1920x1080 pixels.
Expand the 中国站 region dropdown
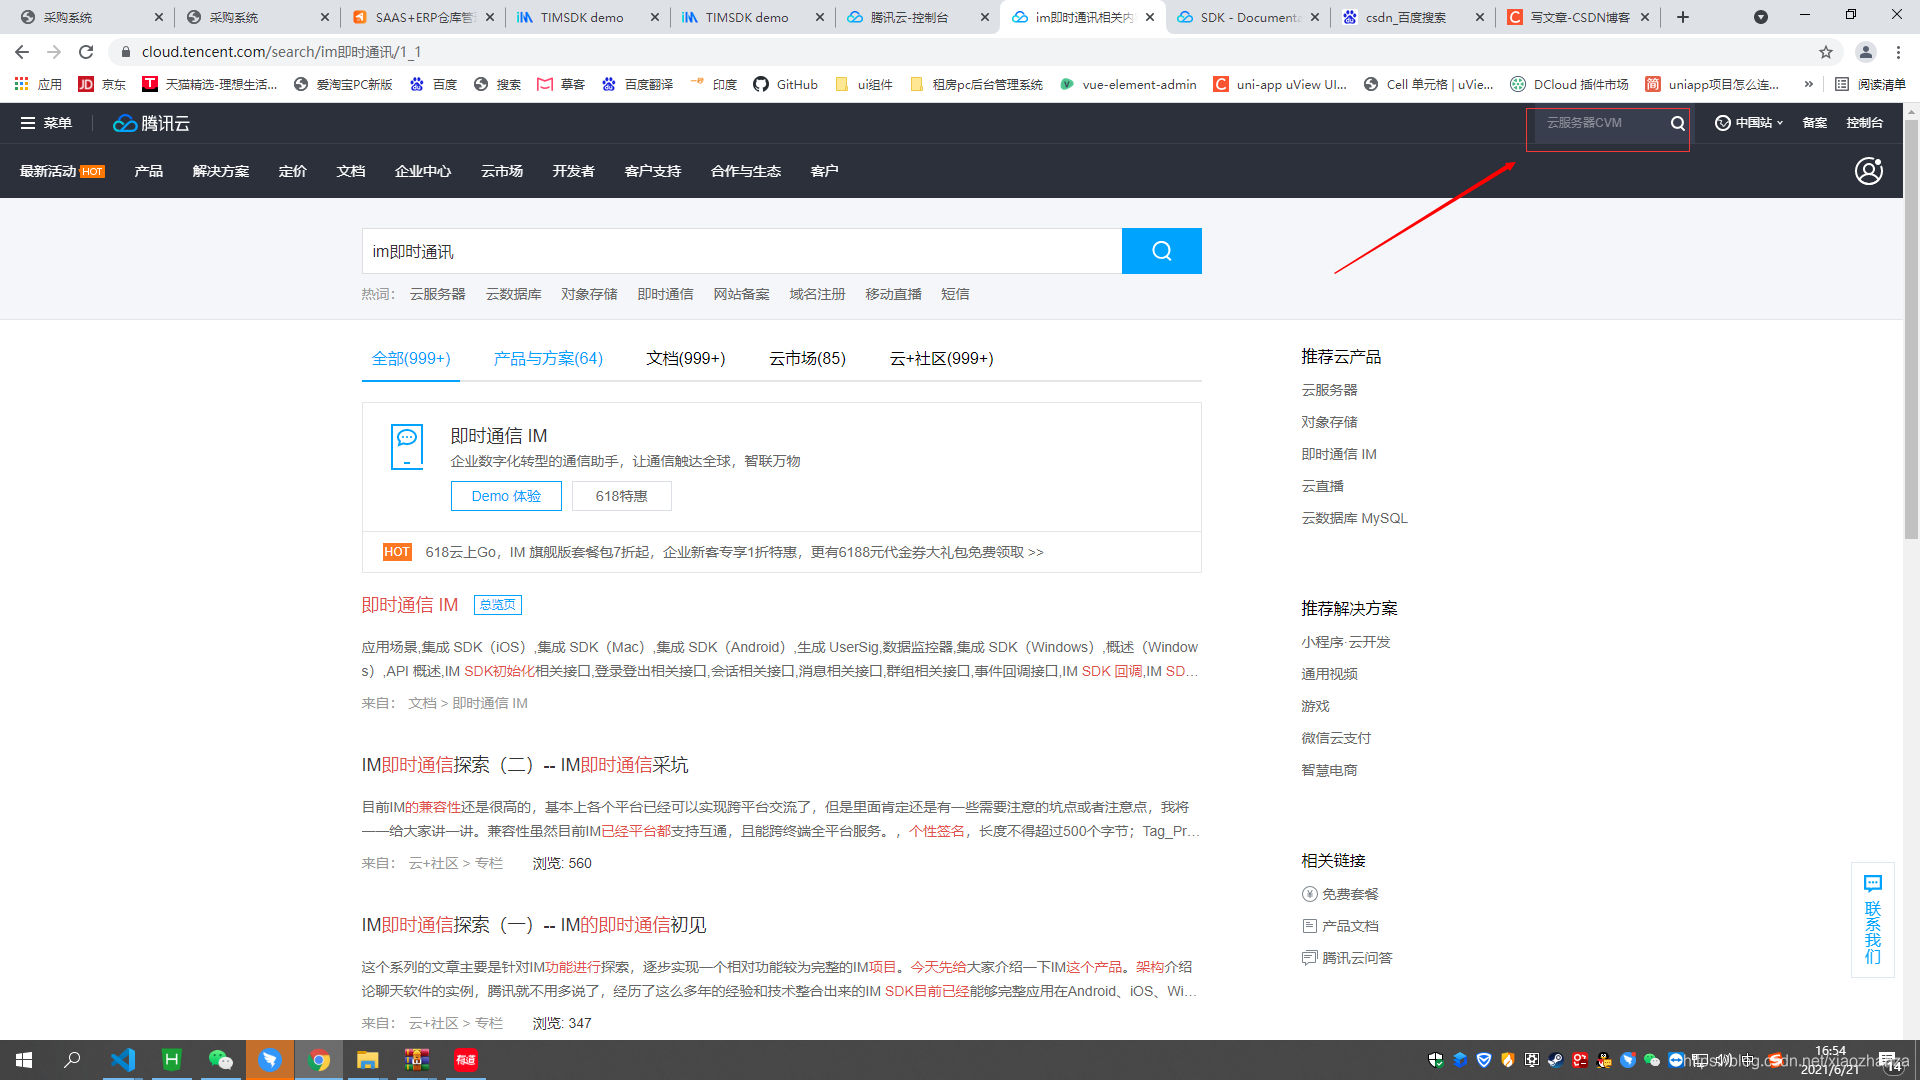pos(1750,123)
